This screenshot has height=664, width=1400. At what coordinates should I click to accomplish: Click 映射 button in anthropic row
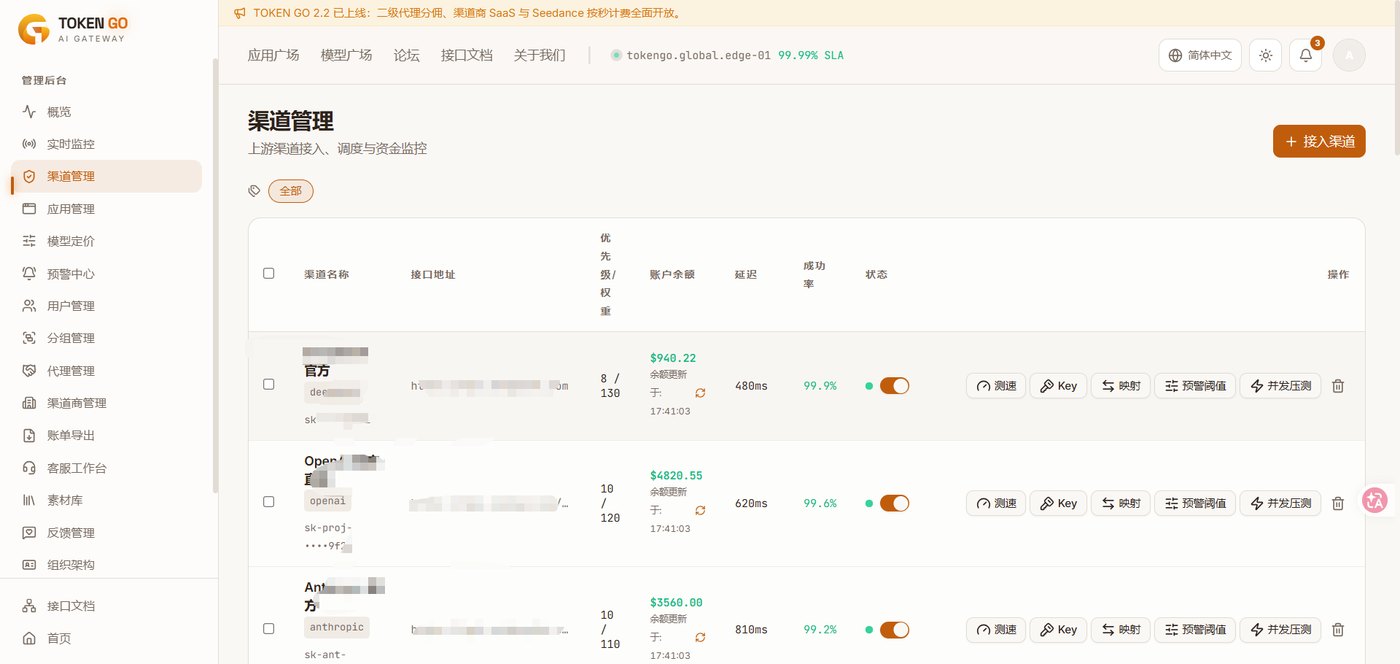1120,630
